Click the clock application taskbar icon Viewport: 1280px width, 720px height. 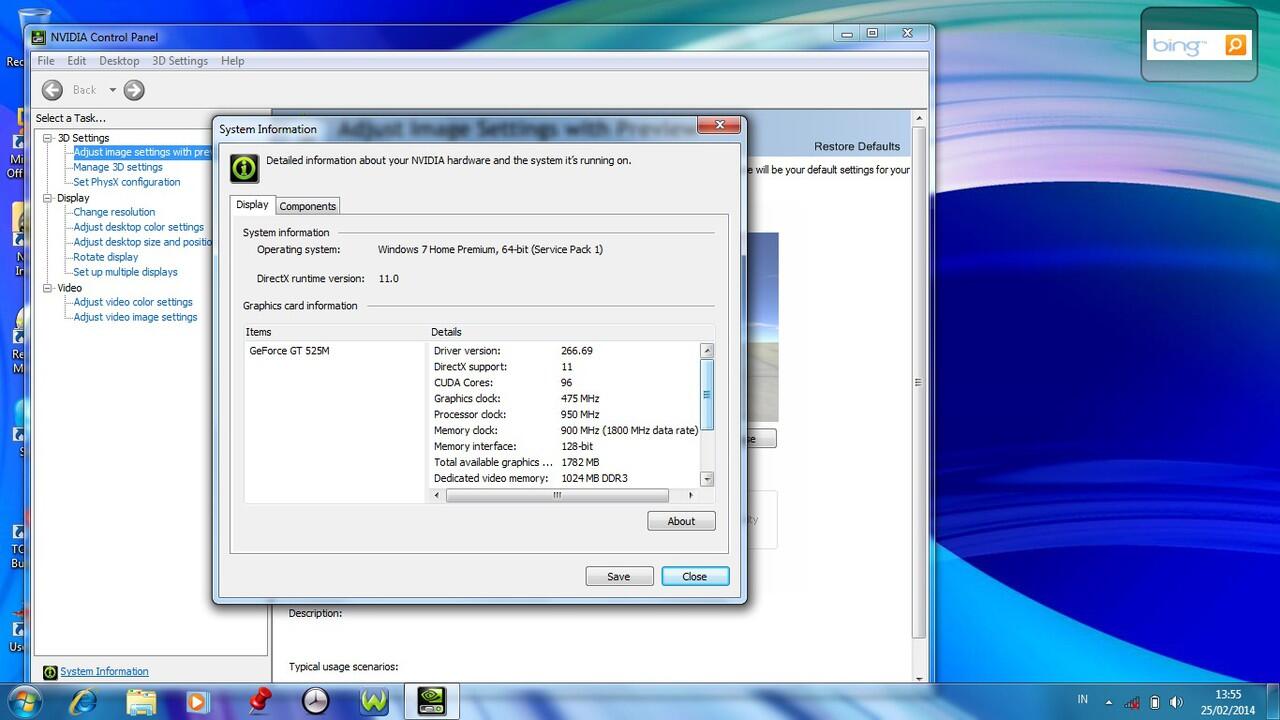(315, 701)
